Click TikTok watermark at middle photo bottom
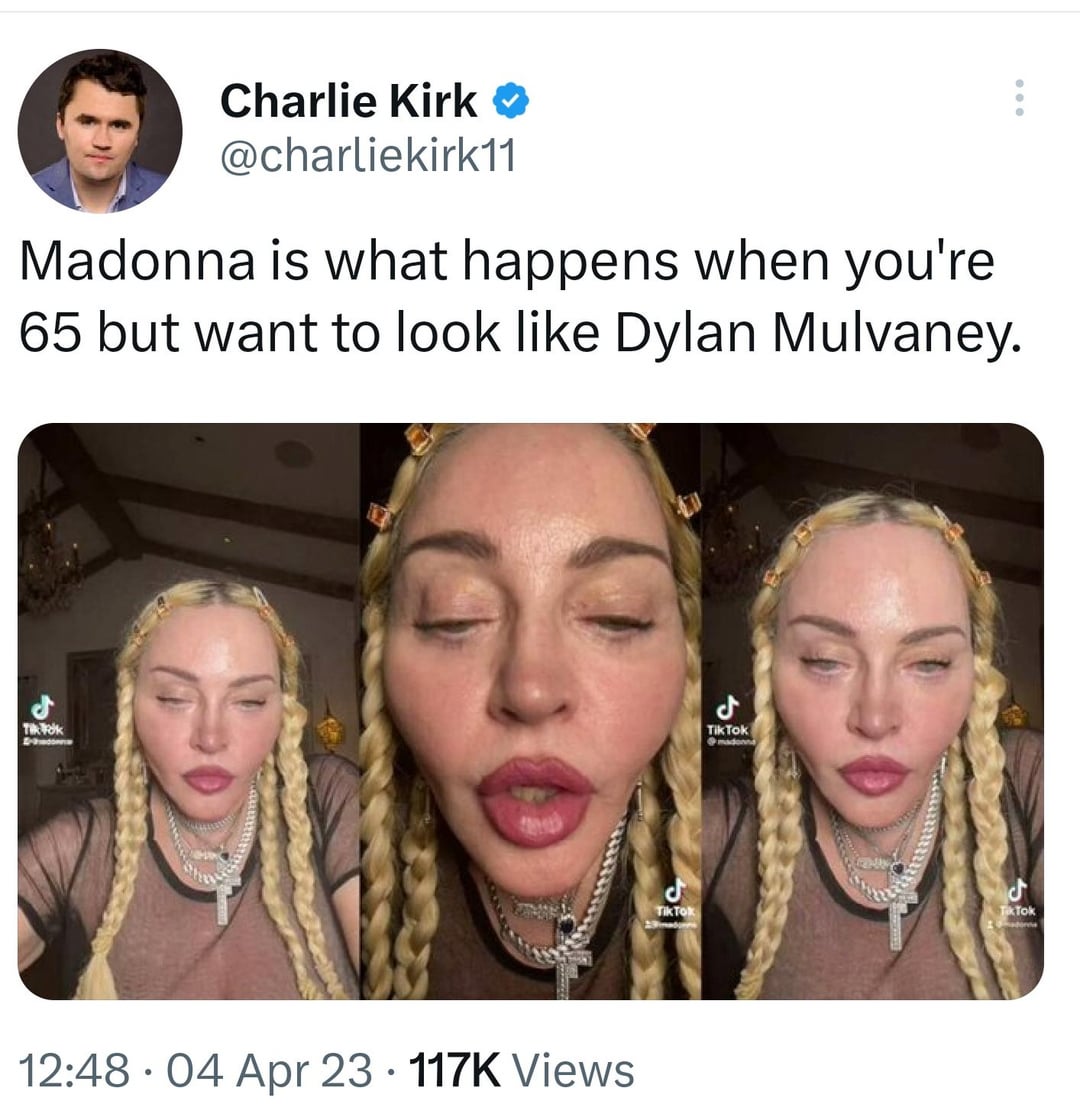This screenshot has width=1080, height=1117. pyautogui.click(x=676, y=903)
